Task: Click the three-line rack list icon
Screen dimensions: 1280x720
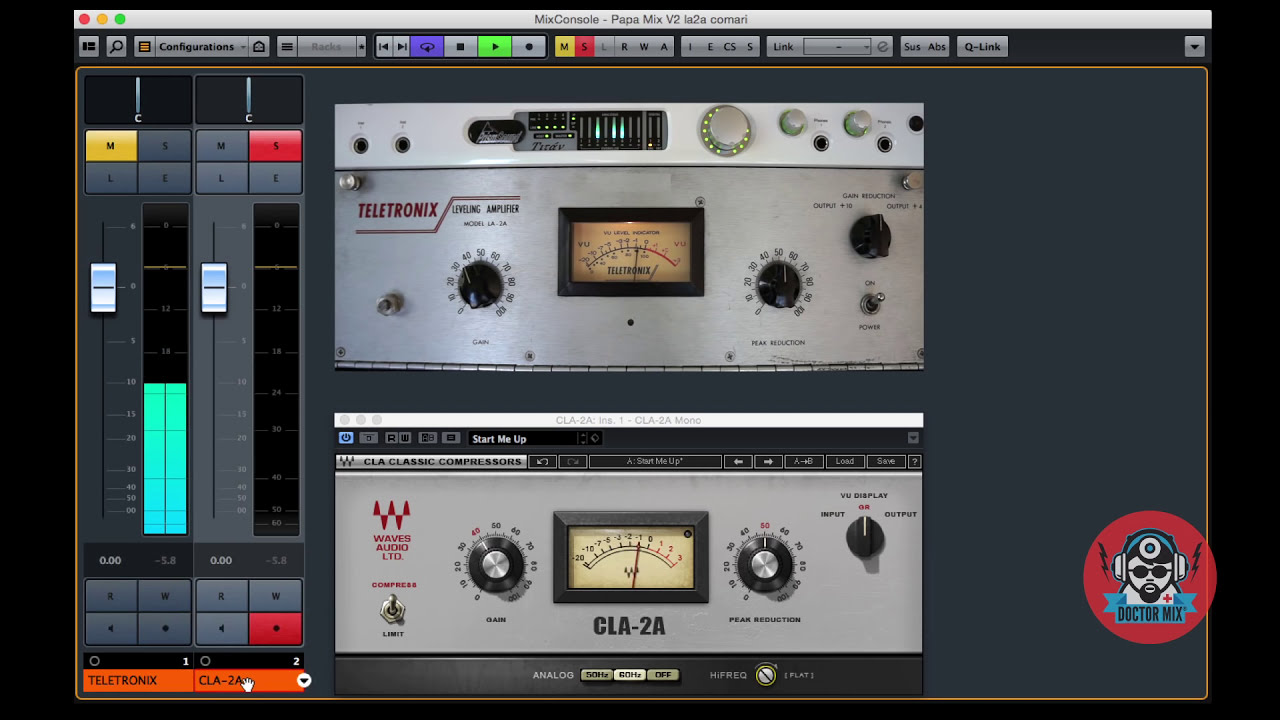Action: click(x=287, y=47)
